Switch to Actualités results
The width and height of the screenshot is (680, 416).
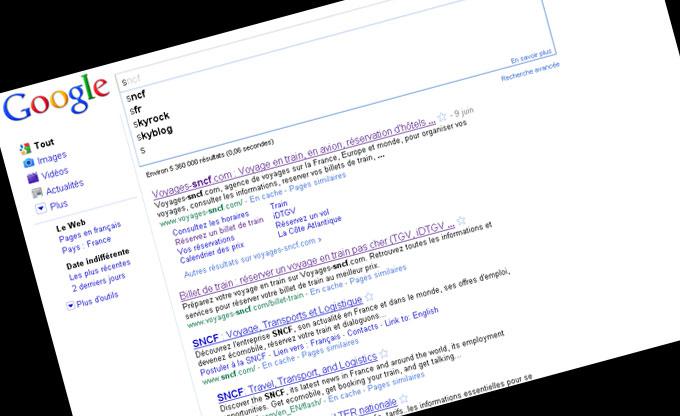[65, 187]
